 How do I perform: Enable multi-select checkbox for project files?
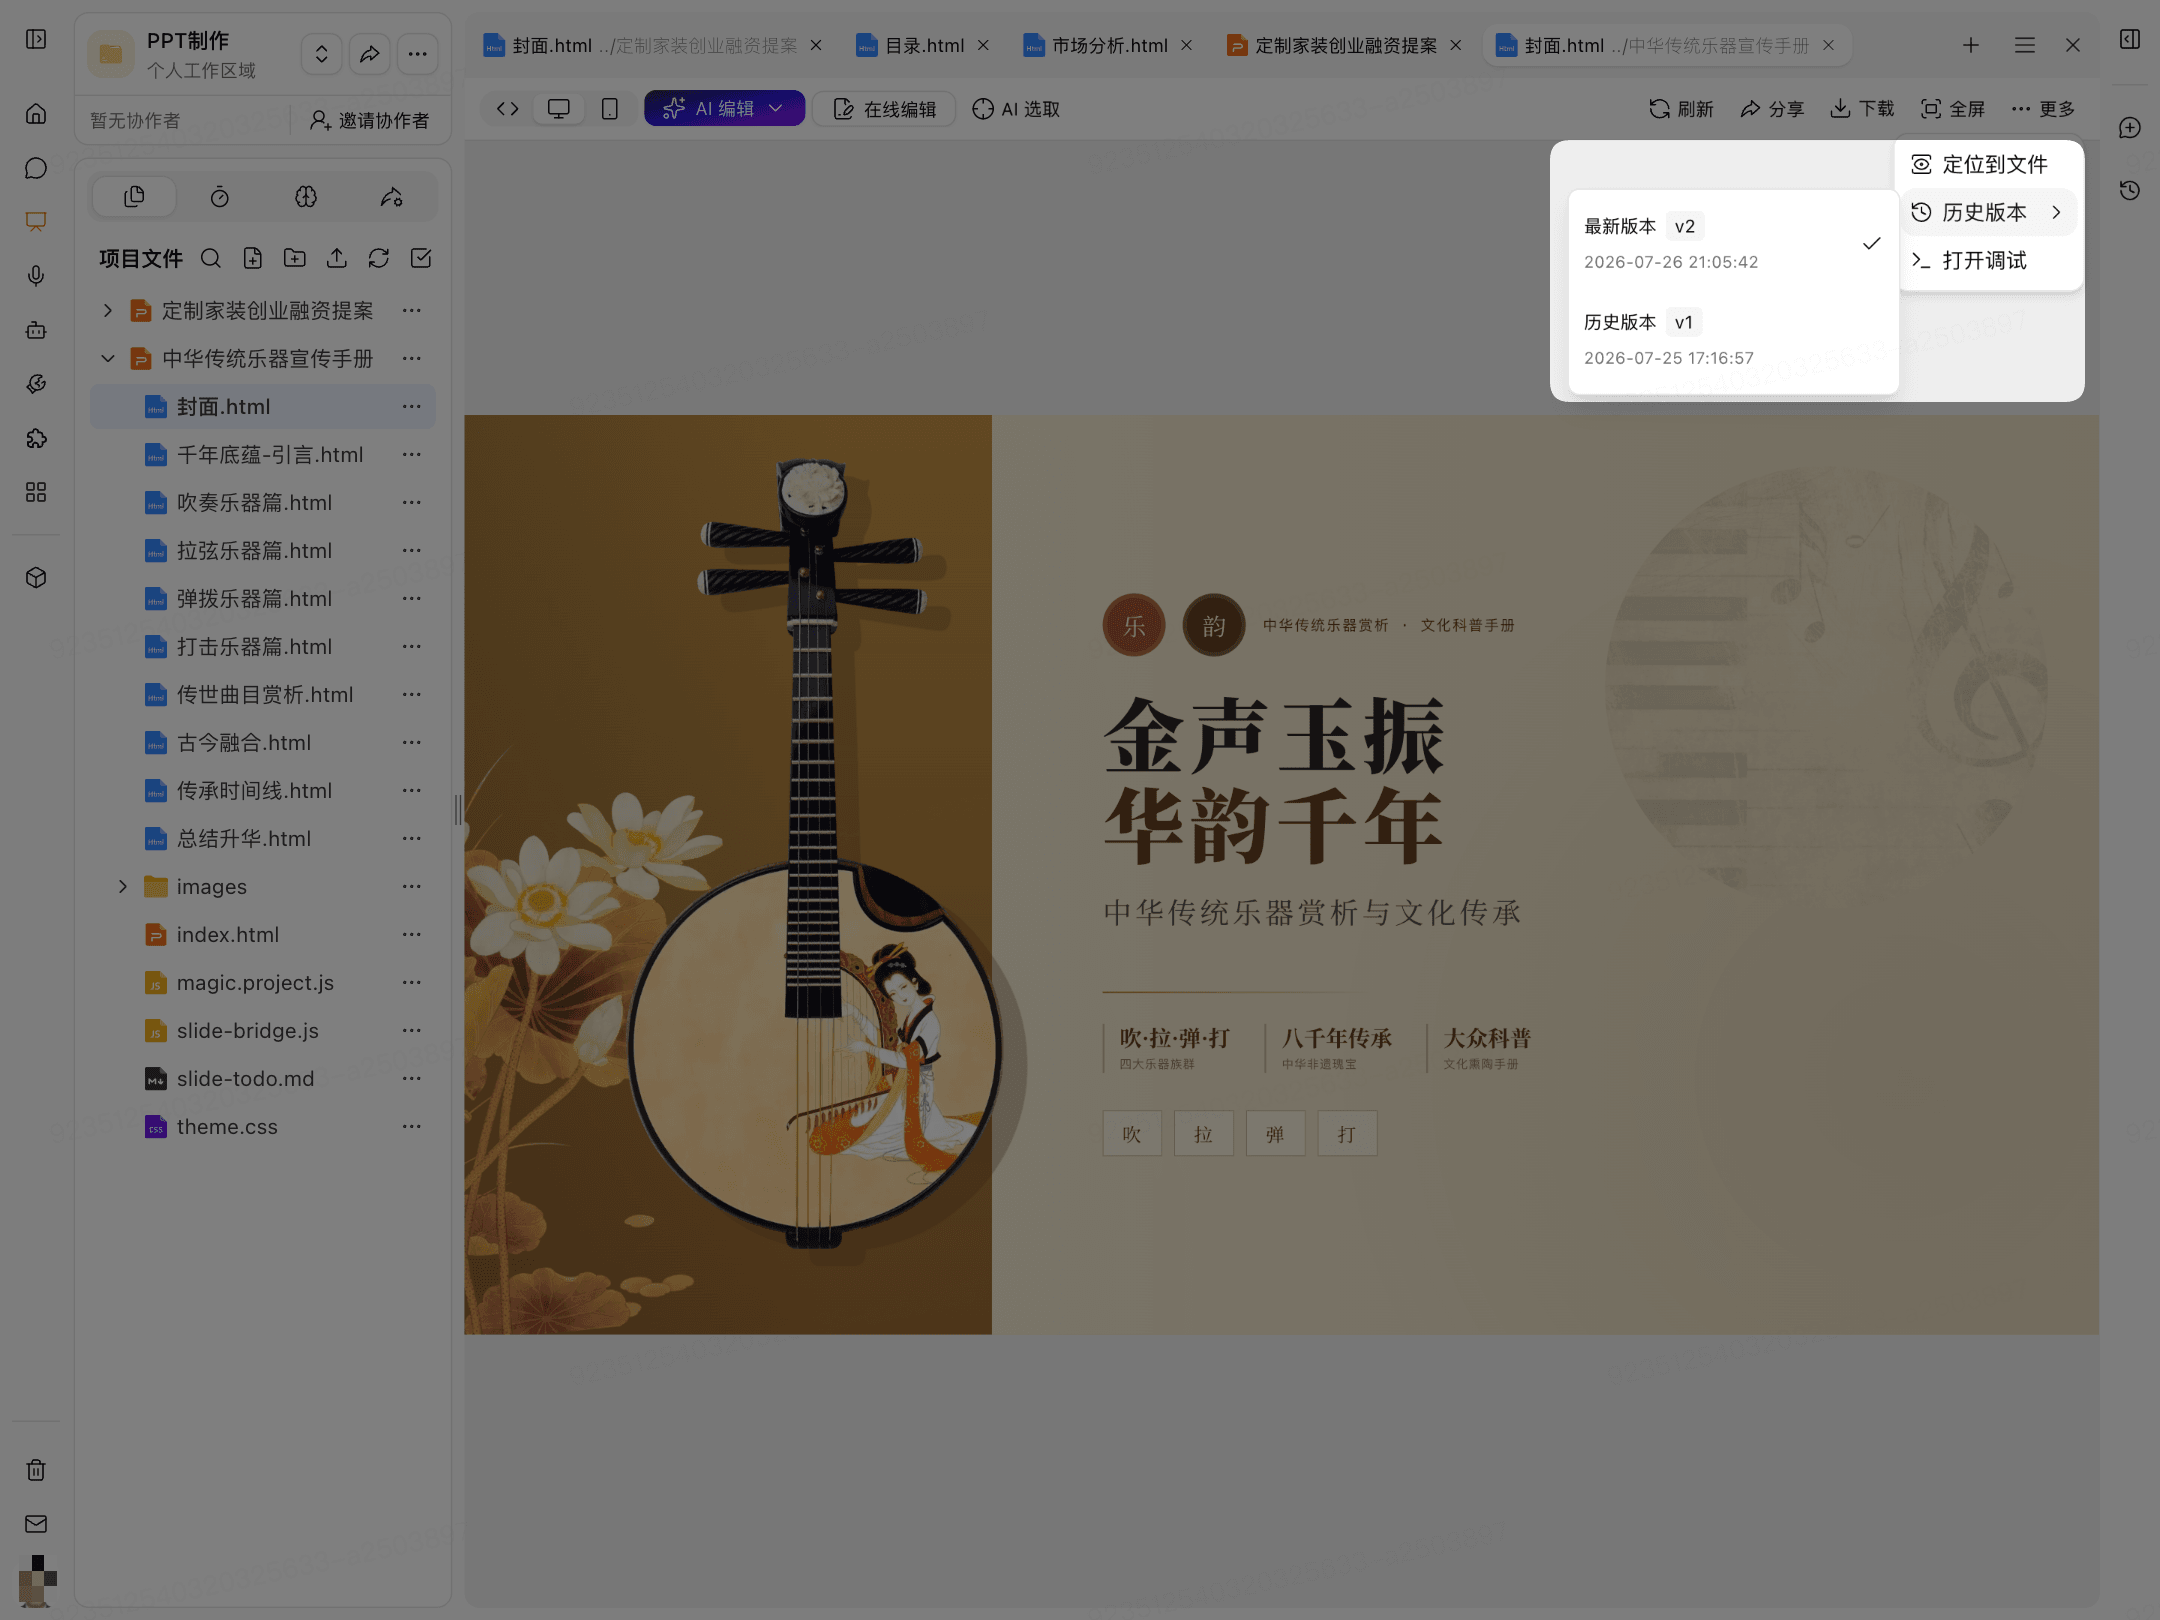click(421, 259)
